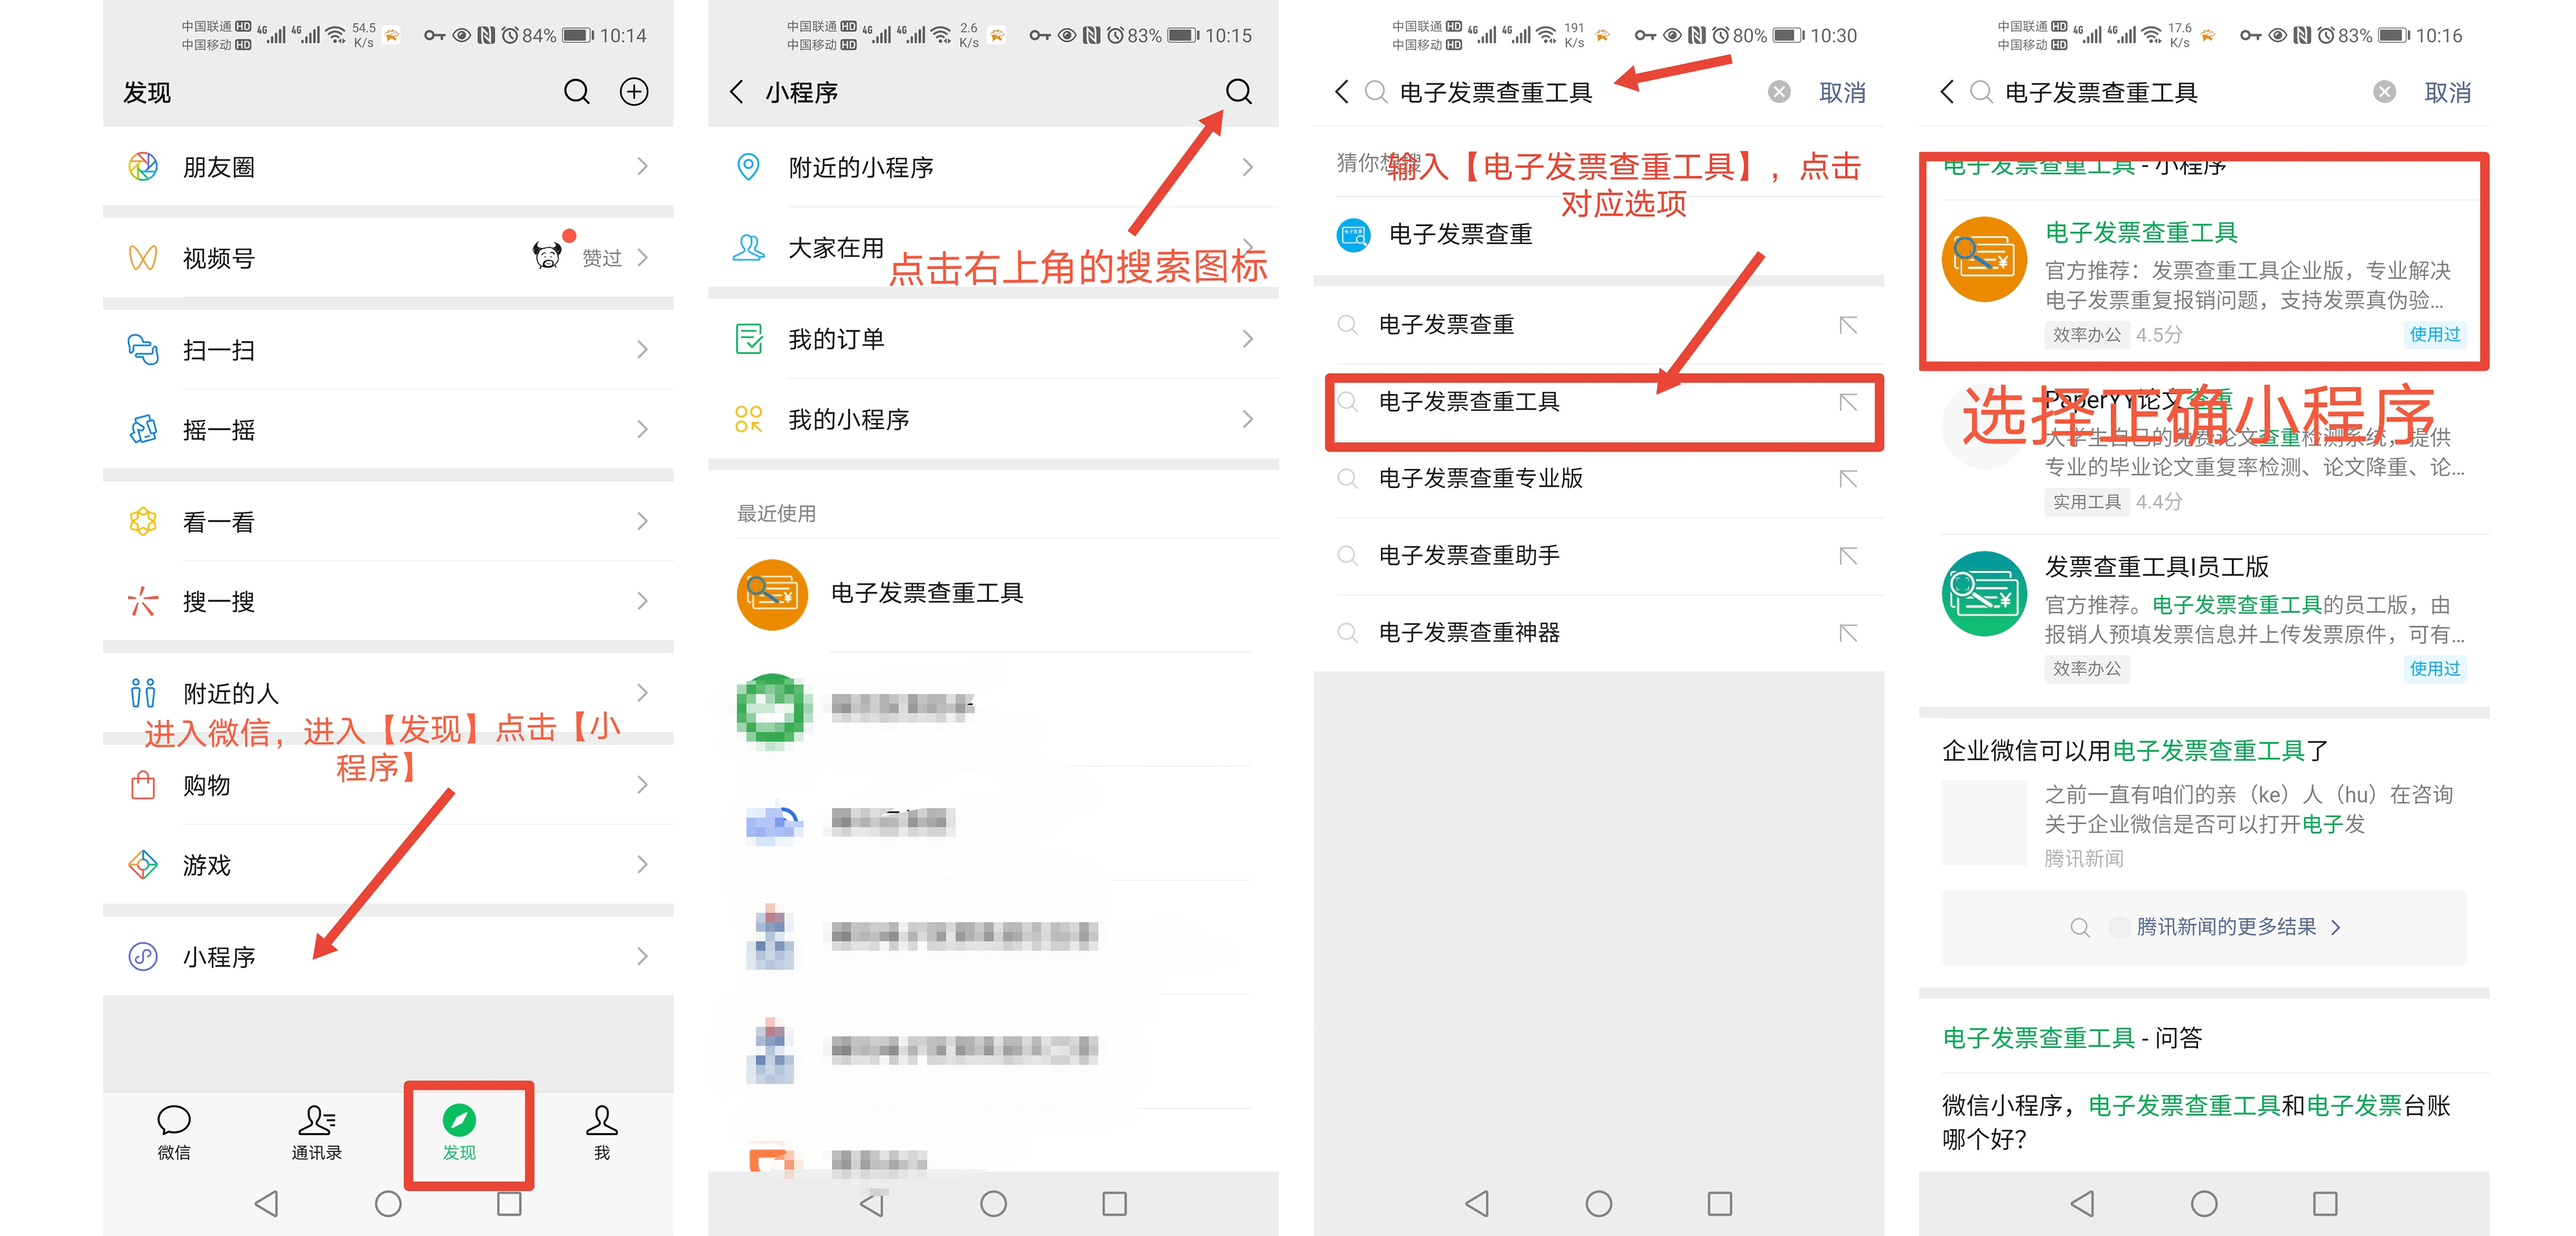The width and height of the screenshot is (2576, 1236).
Task: Open article 企业微信可以用电子发票查重工具了
Action: 2135,751
